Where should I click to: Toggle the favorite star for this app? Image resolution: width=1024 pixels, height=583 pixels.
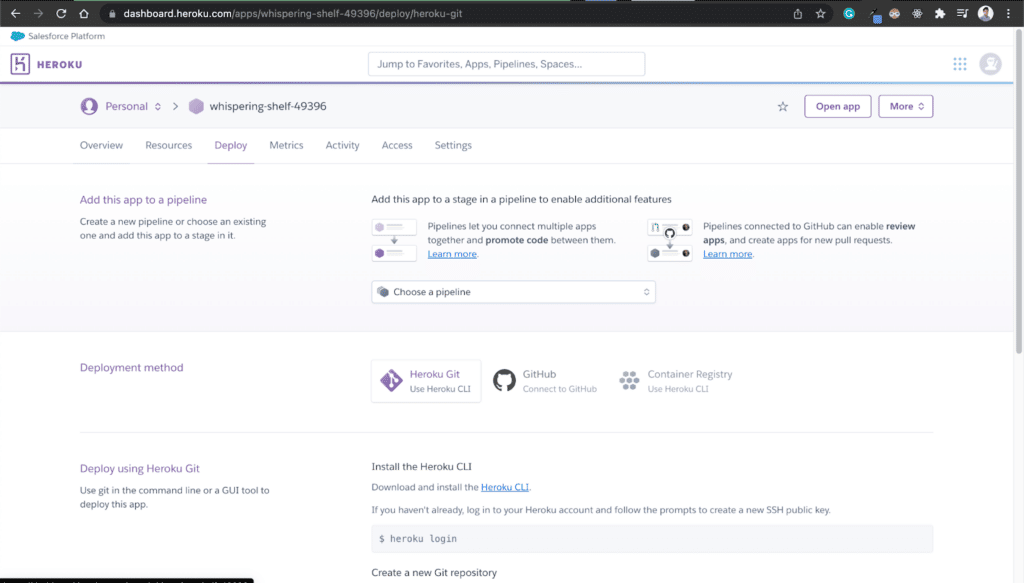coord(782,106)
